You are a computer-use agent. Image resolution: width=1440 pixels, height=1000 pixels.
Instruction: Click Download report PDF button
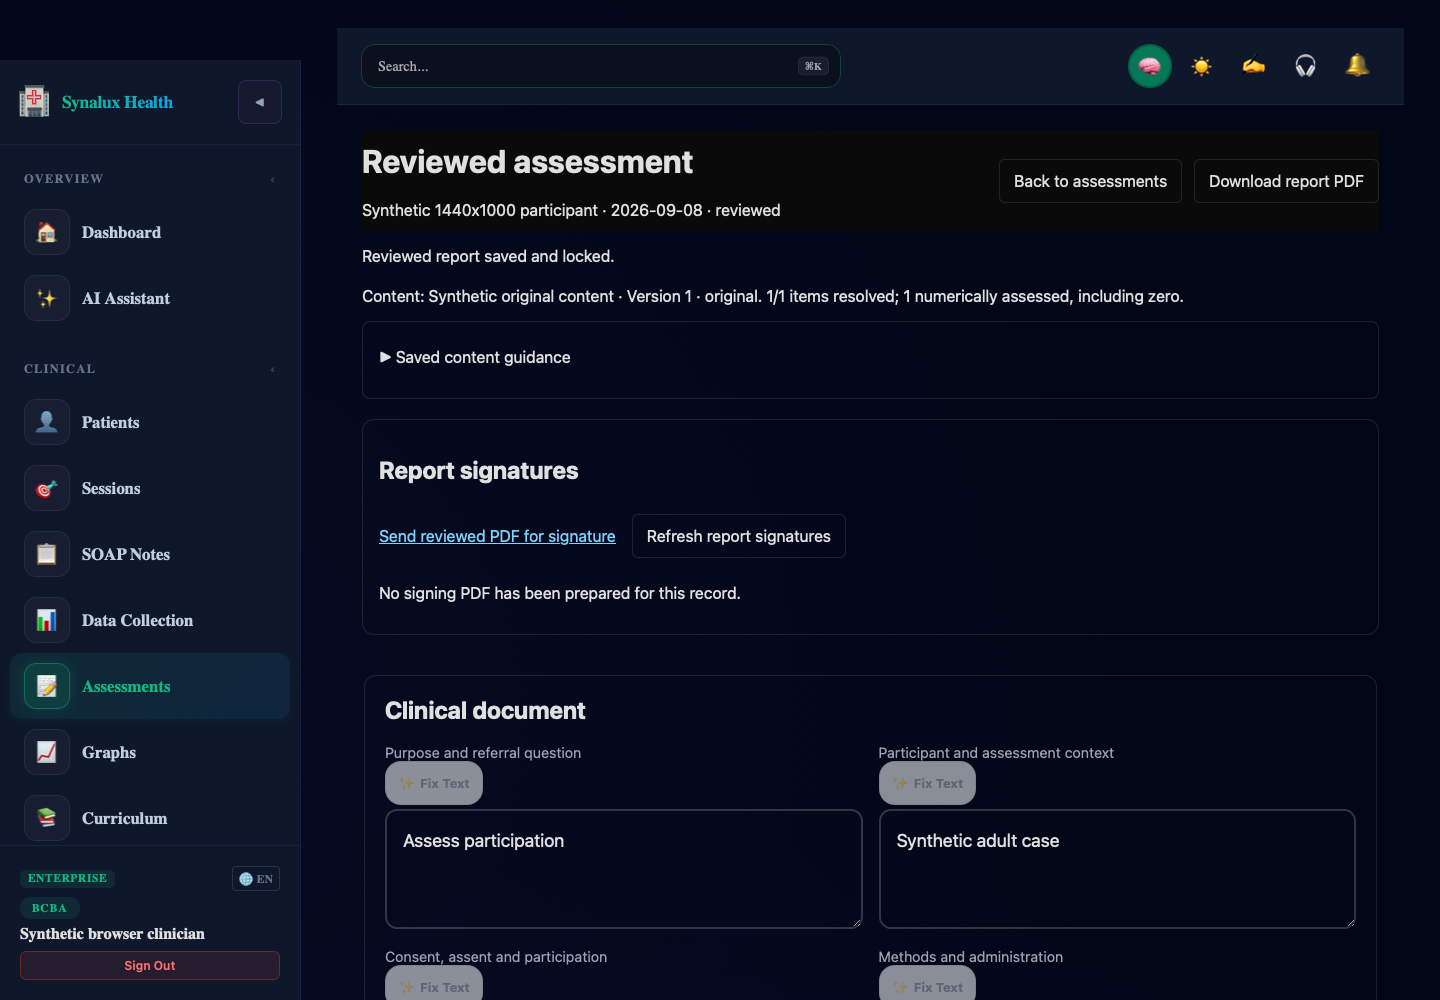pyautogui.click(x=1286, y=181)
